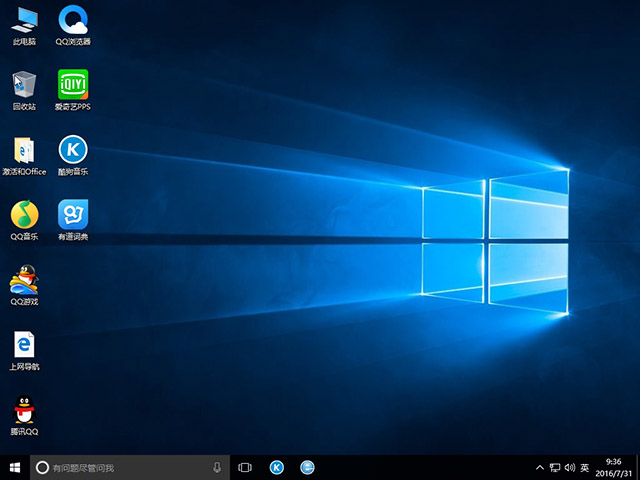640x480 pixels.
Task: Click the Cortana search box
Action: click(x=120, y=467)
